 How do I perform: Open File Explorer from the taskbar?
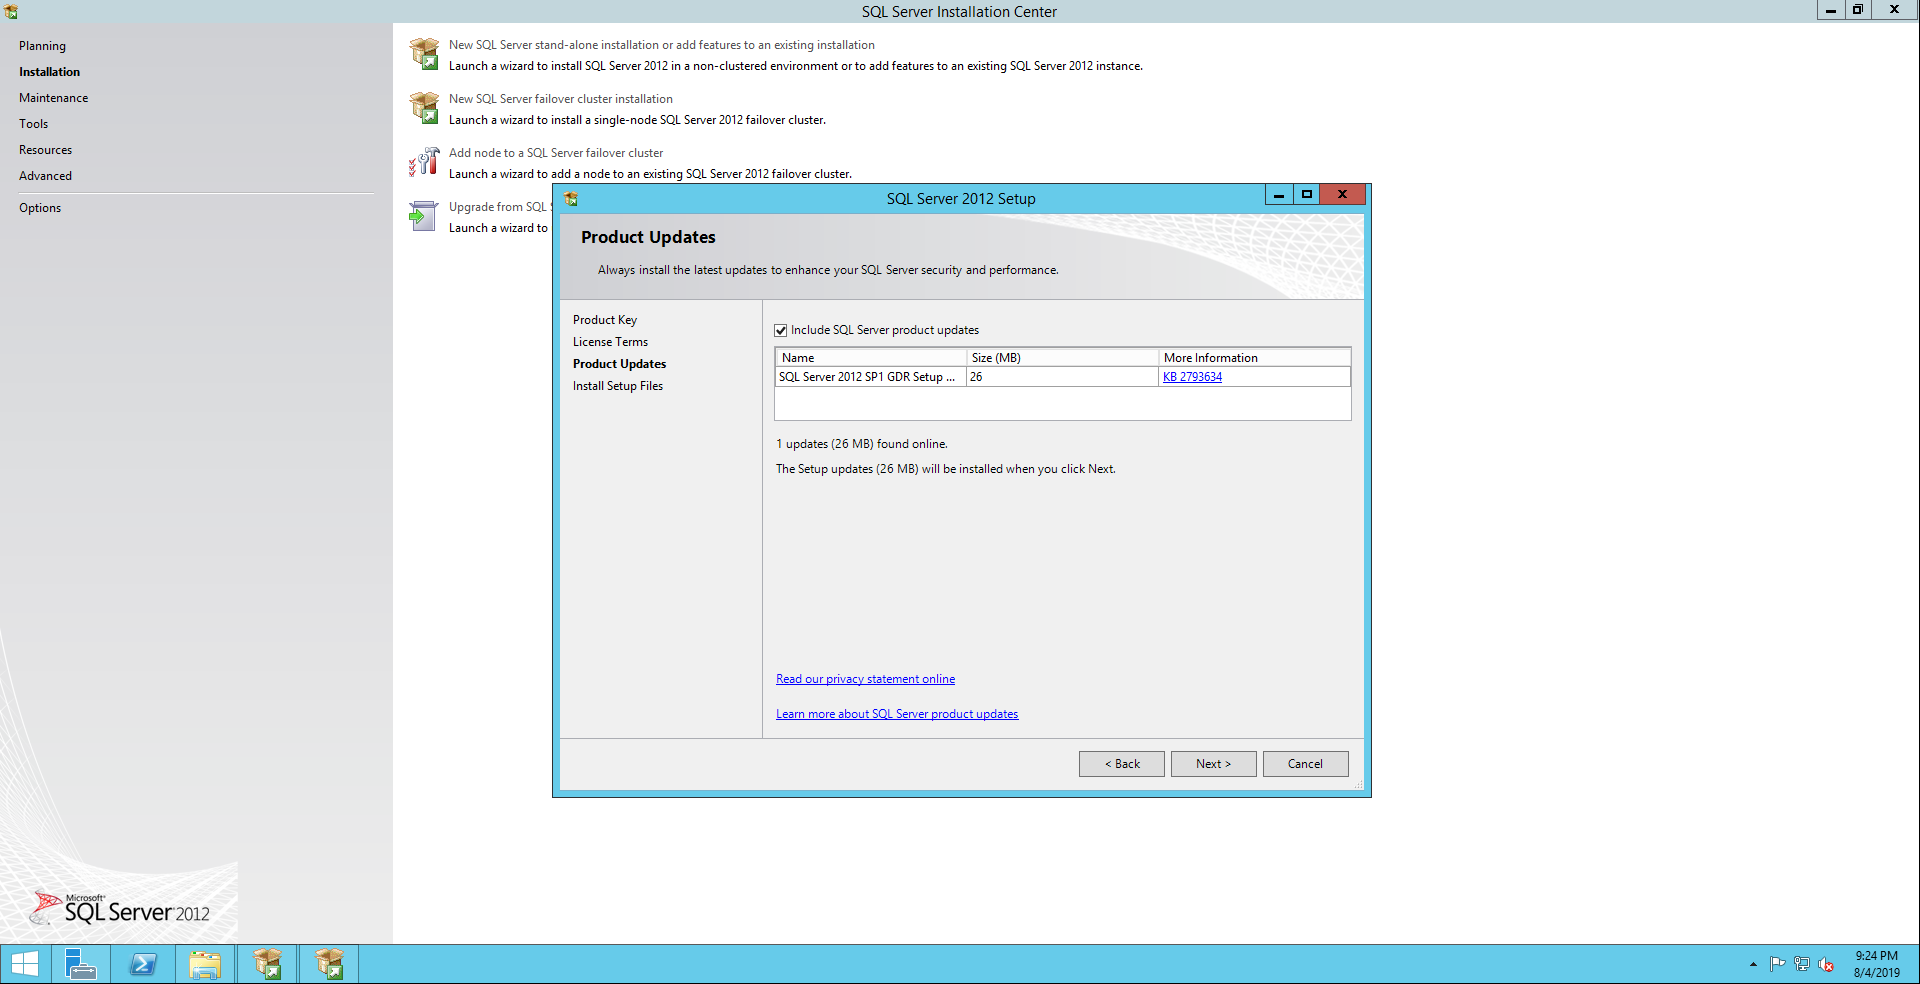[205, 964]
